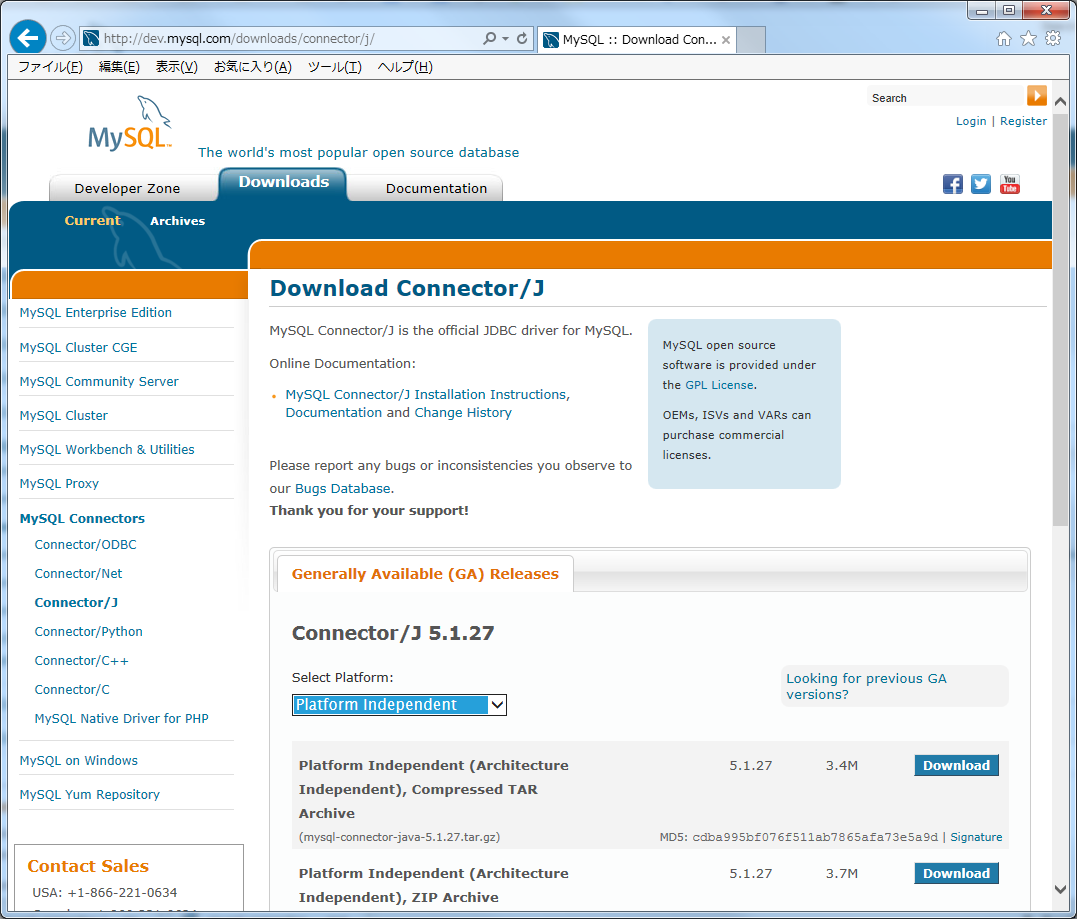Visit the MySQL Facebook page icon

pyautogui.click(x=953, y=184)
